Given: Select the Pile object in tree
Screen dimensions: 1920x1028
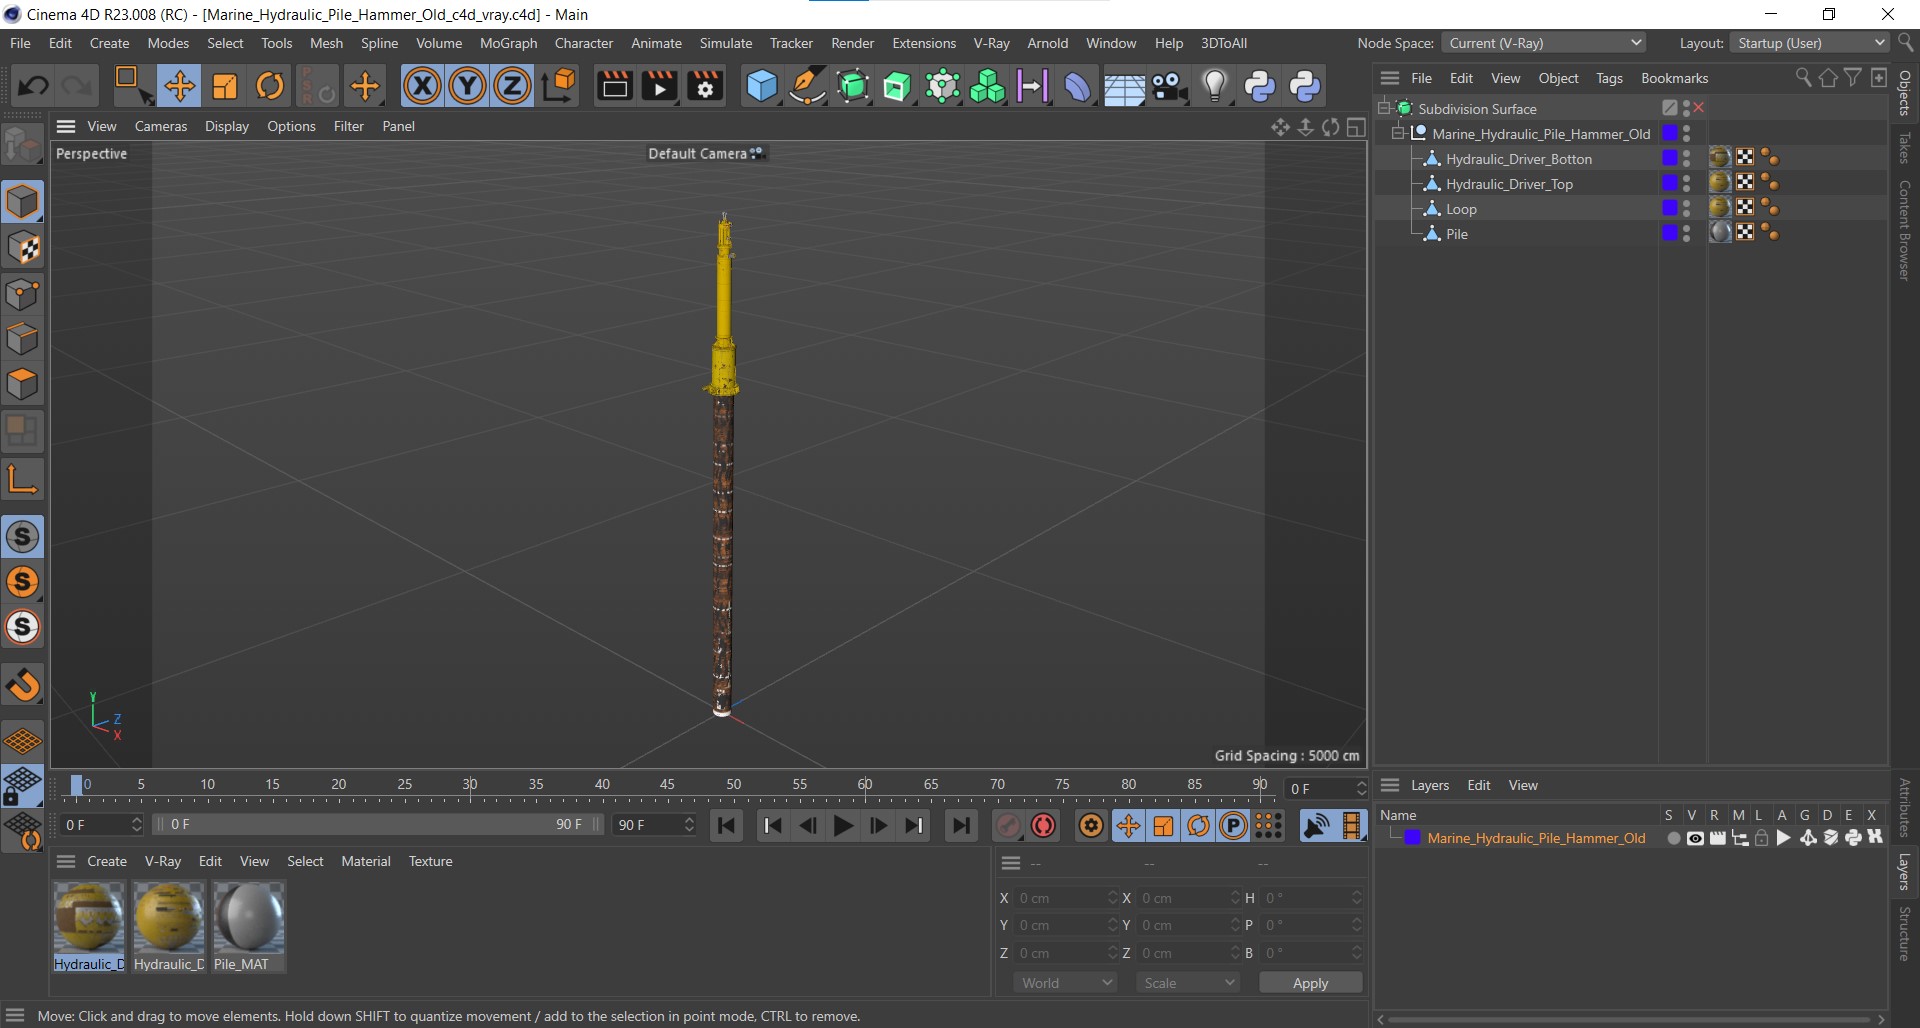Looking at the screenshot, I should tap(1456, 234).
